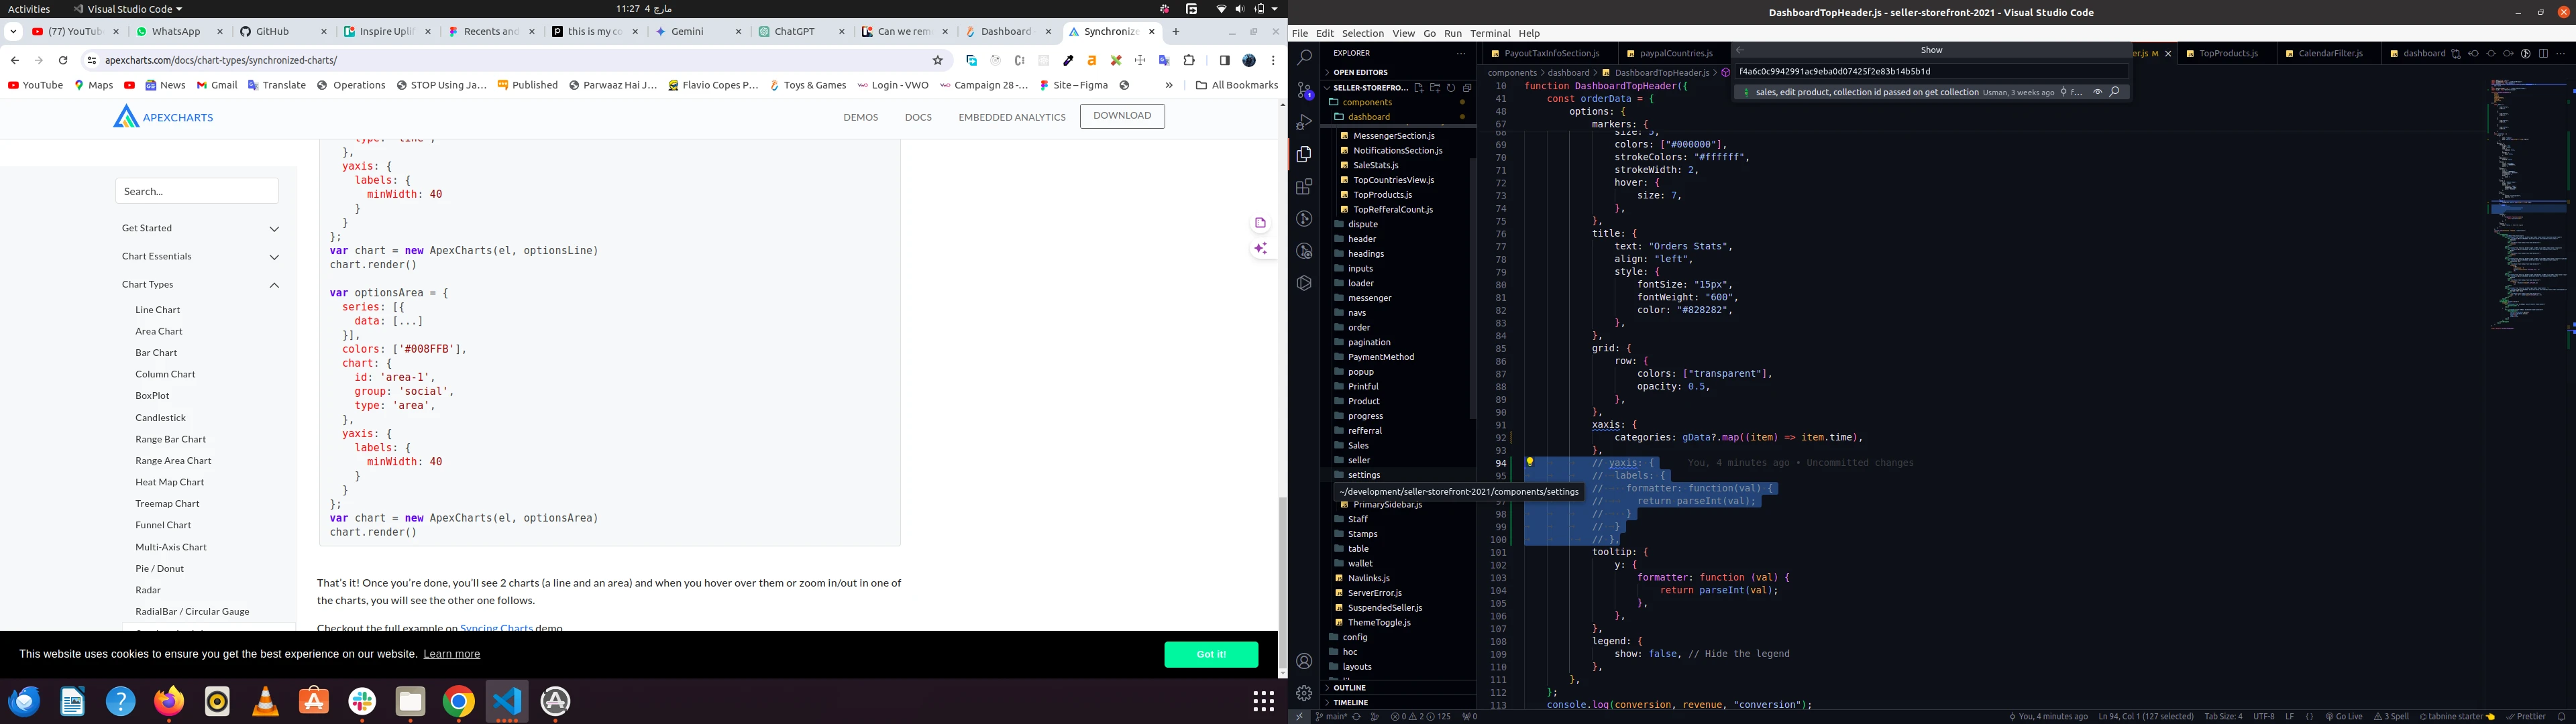This screenshot has width=2576, height=724.
Task: Toggle Go Live server in status bar
Action: (x=2343, y=716)
